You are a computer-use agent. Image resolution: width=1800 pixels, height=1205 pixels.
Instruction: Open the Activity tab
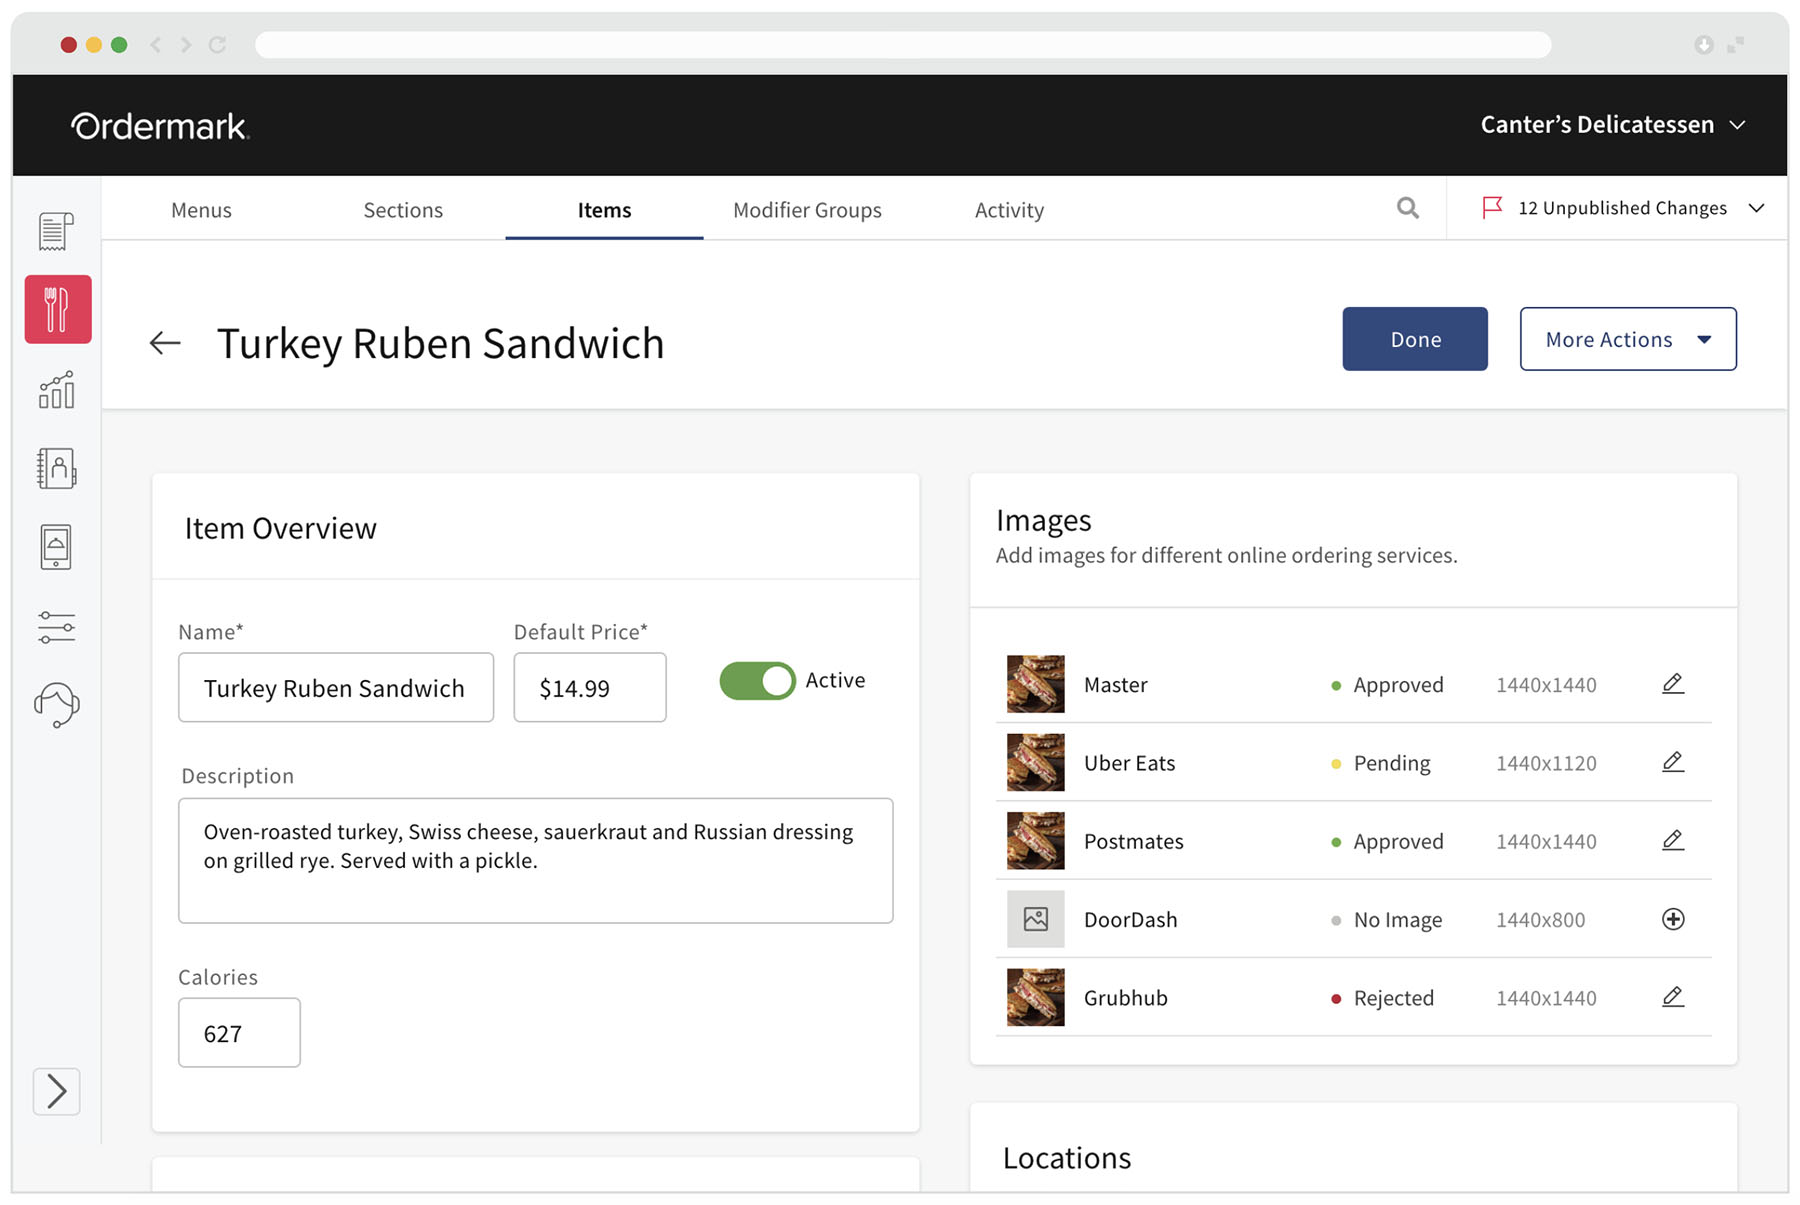click(x=1009, y=210)
